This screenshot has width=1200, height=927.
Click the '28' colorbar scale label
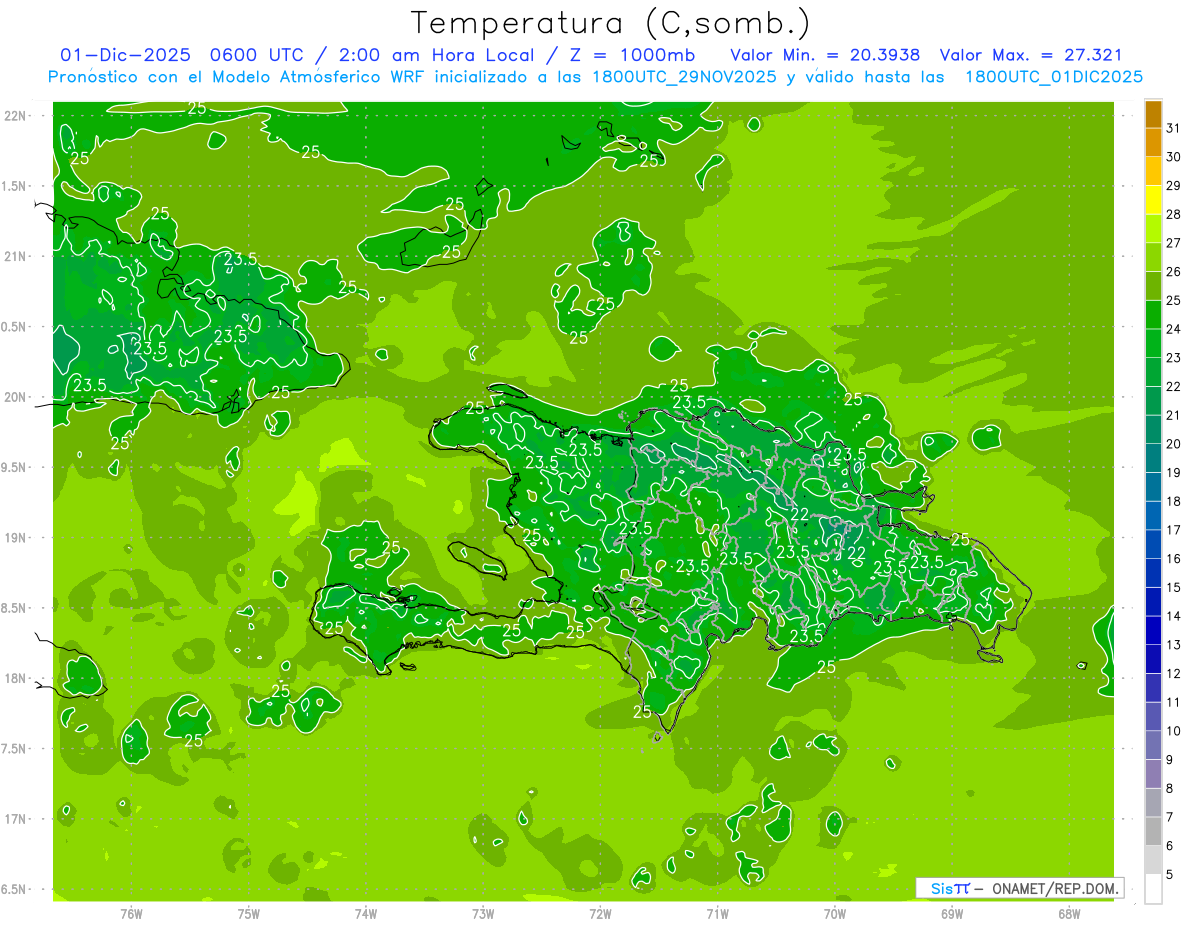click(x=1173, y=214)
